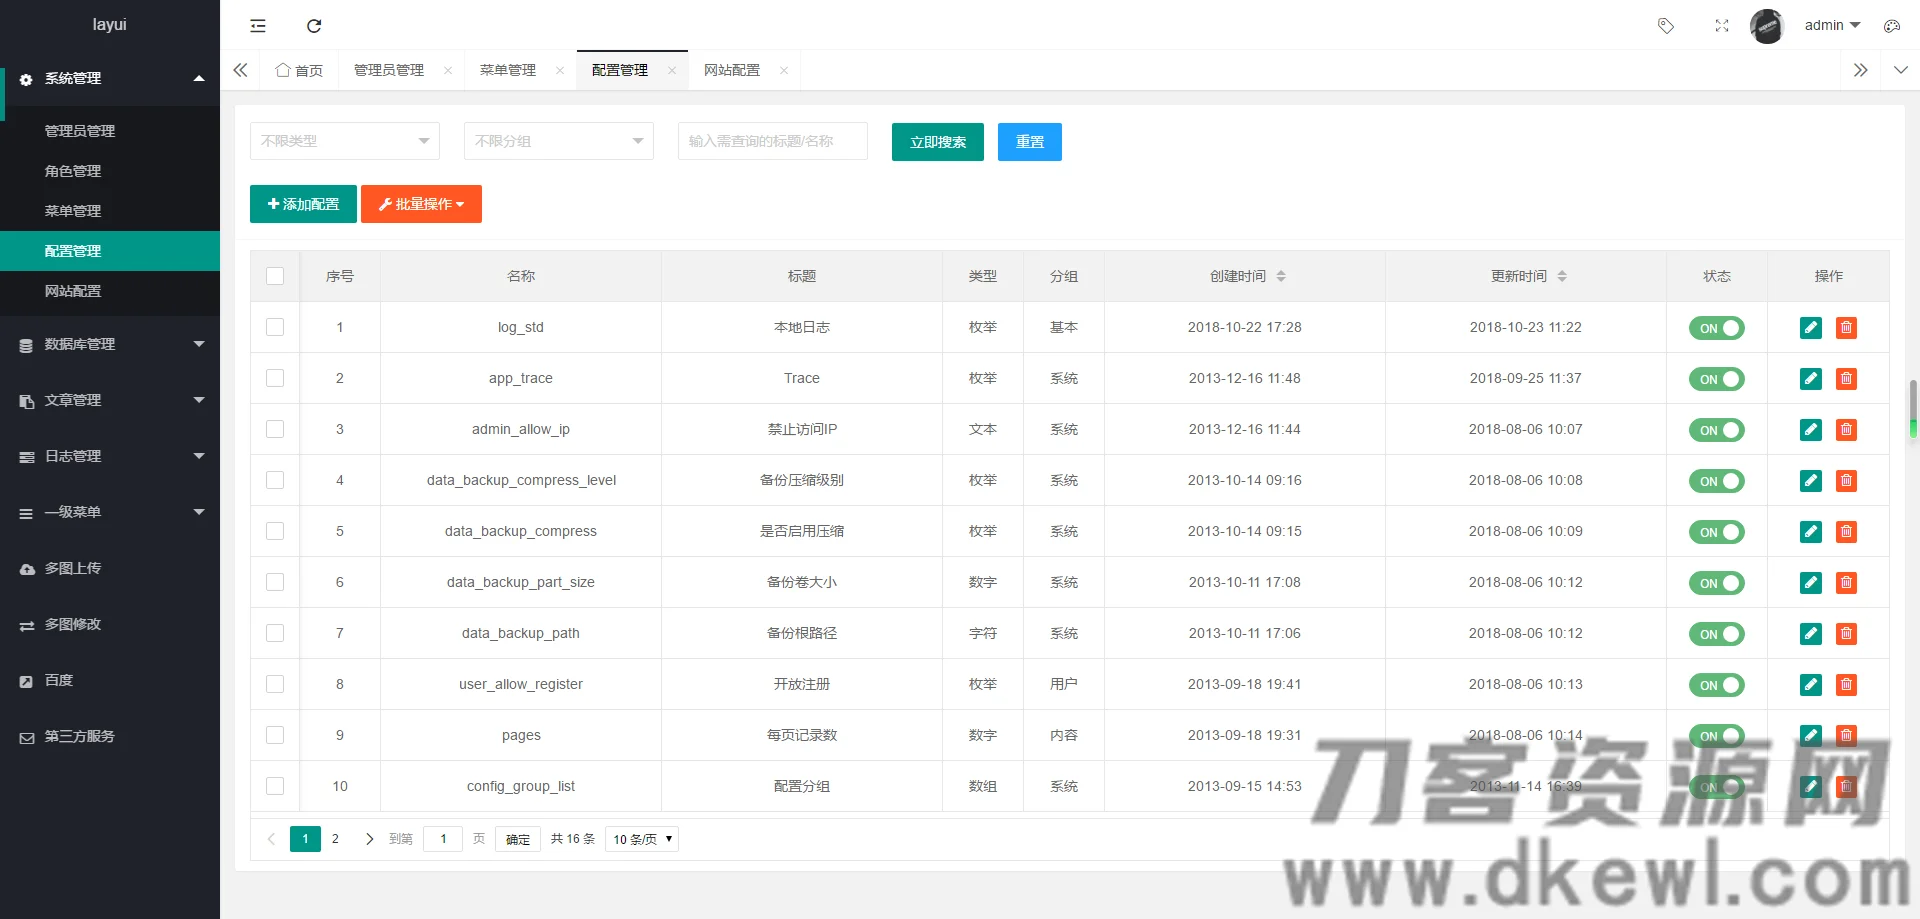This screenshot has height=919, width=1920.
Task: Edit the log_std configuration row
Action: pyautogui.click(x=1810, y=327)
